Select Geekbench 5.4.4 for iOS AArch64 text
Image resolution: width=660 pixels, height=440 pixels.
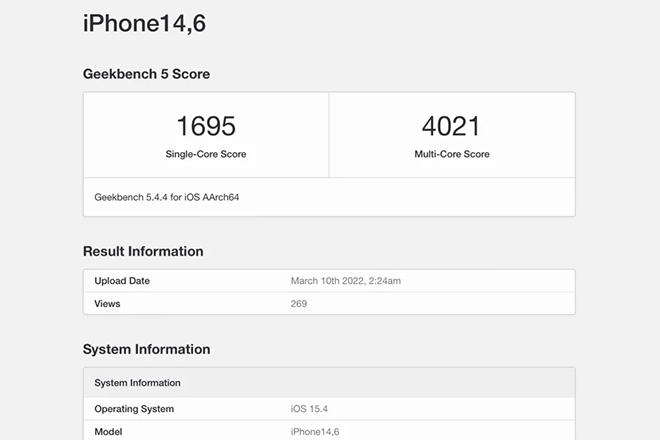[x=167, y=197]
